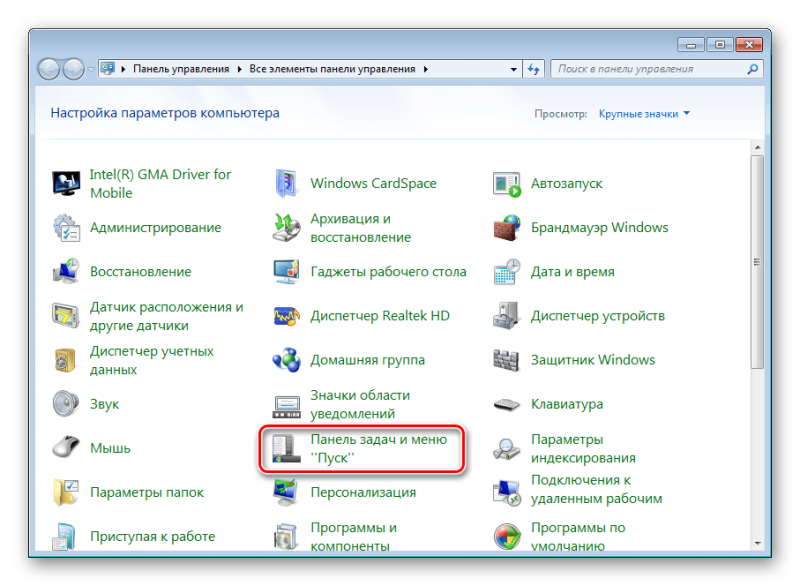Screen dimensions: 800x586
Task: Click Диспетчер устройств text link
Action: coord(597,316)
